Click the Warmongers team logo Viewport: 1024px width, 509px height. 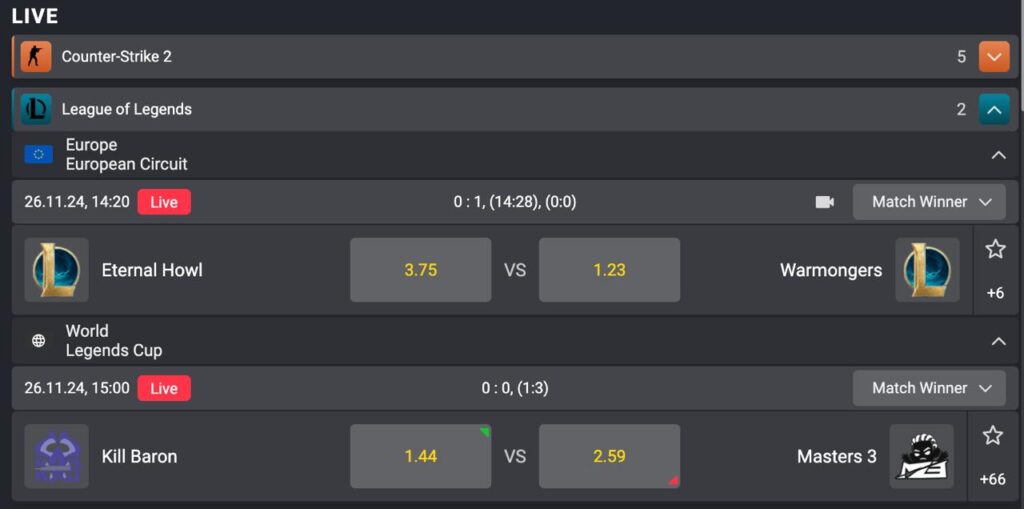click(x=927, y=270)
